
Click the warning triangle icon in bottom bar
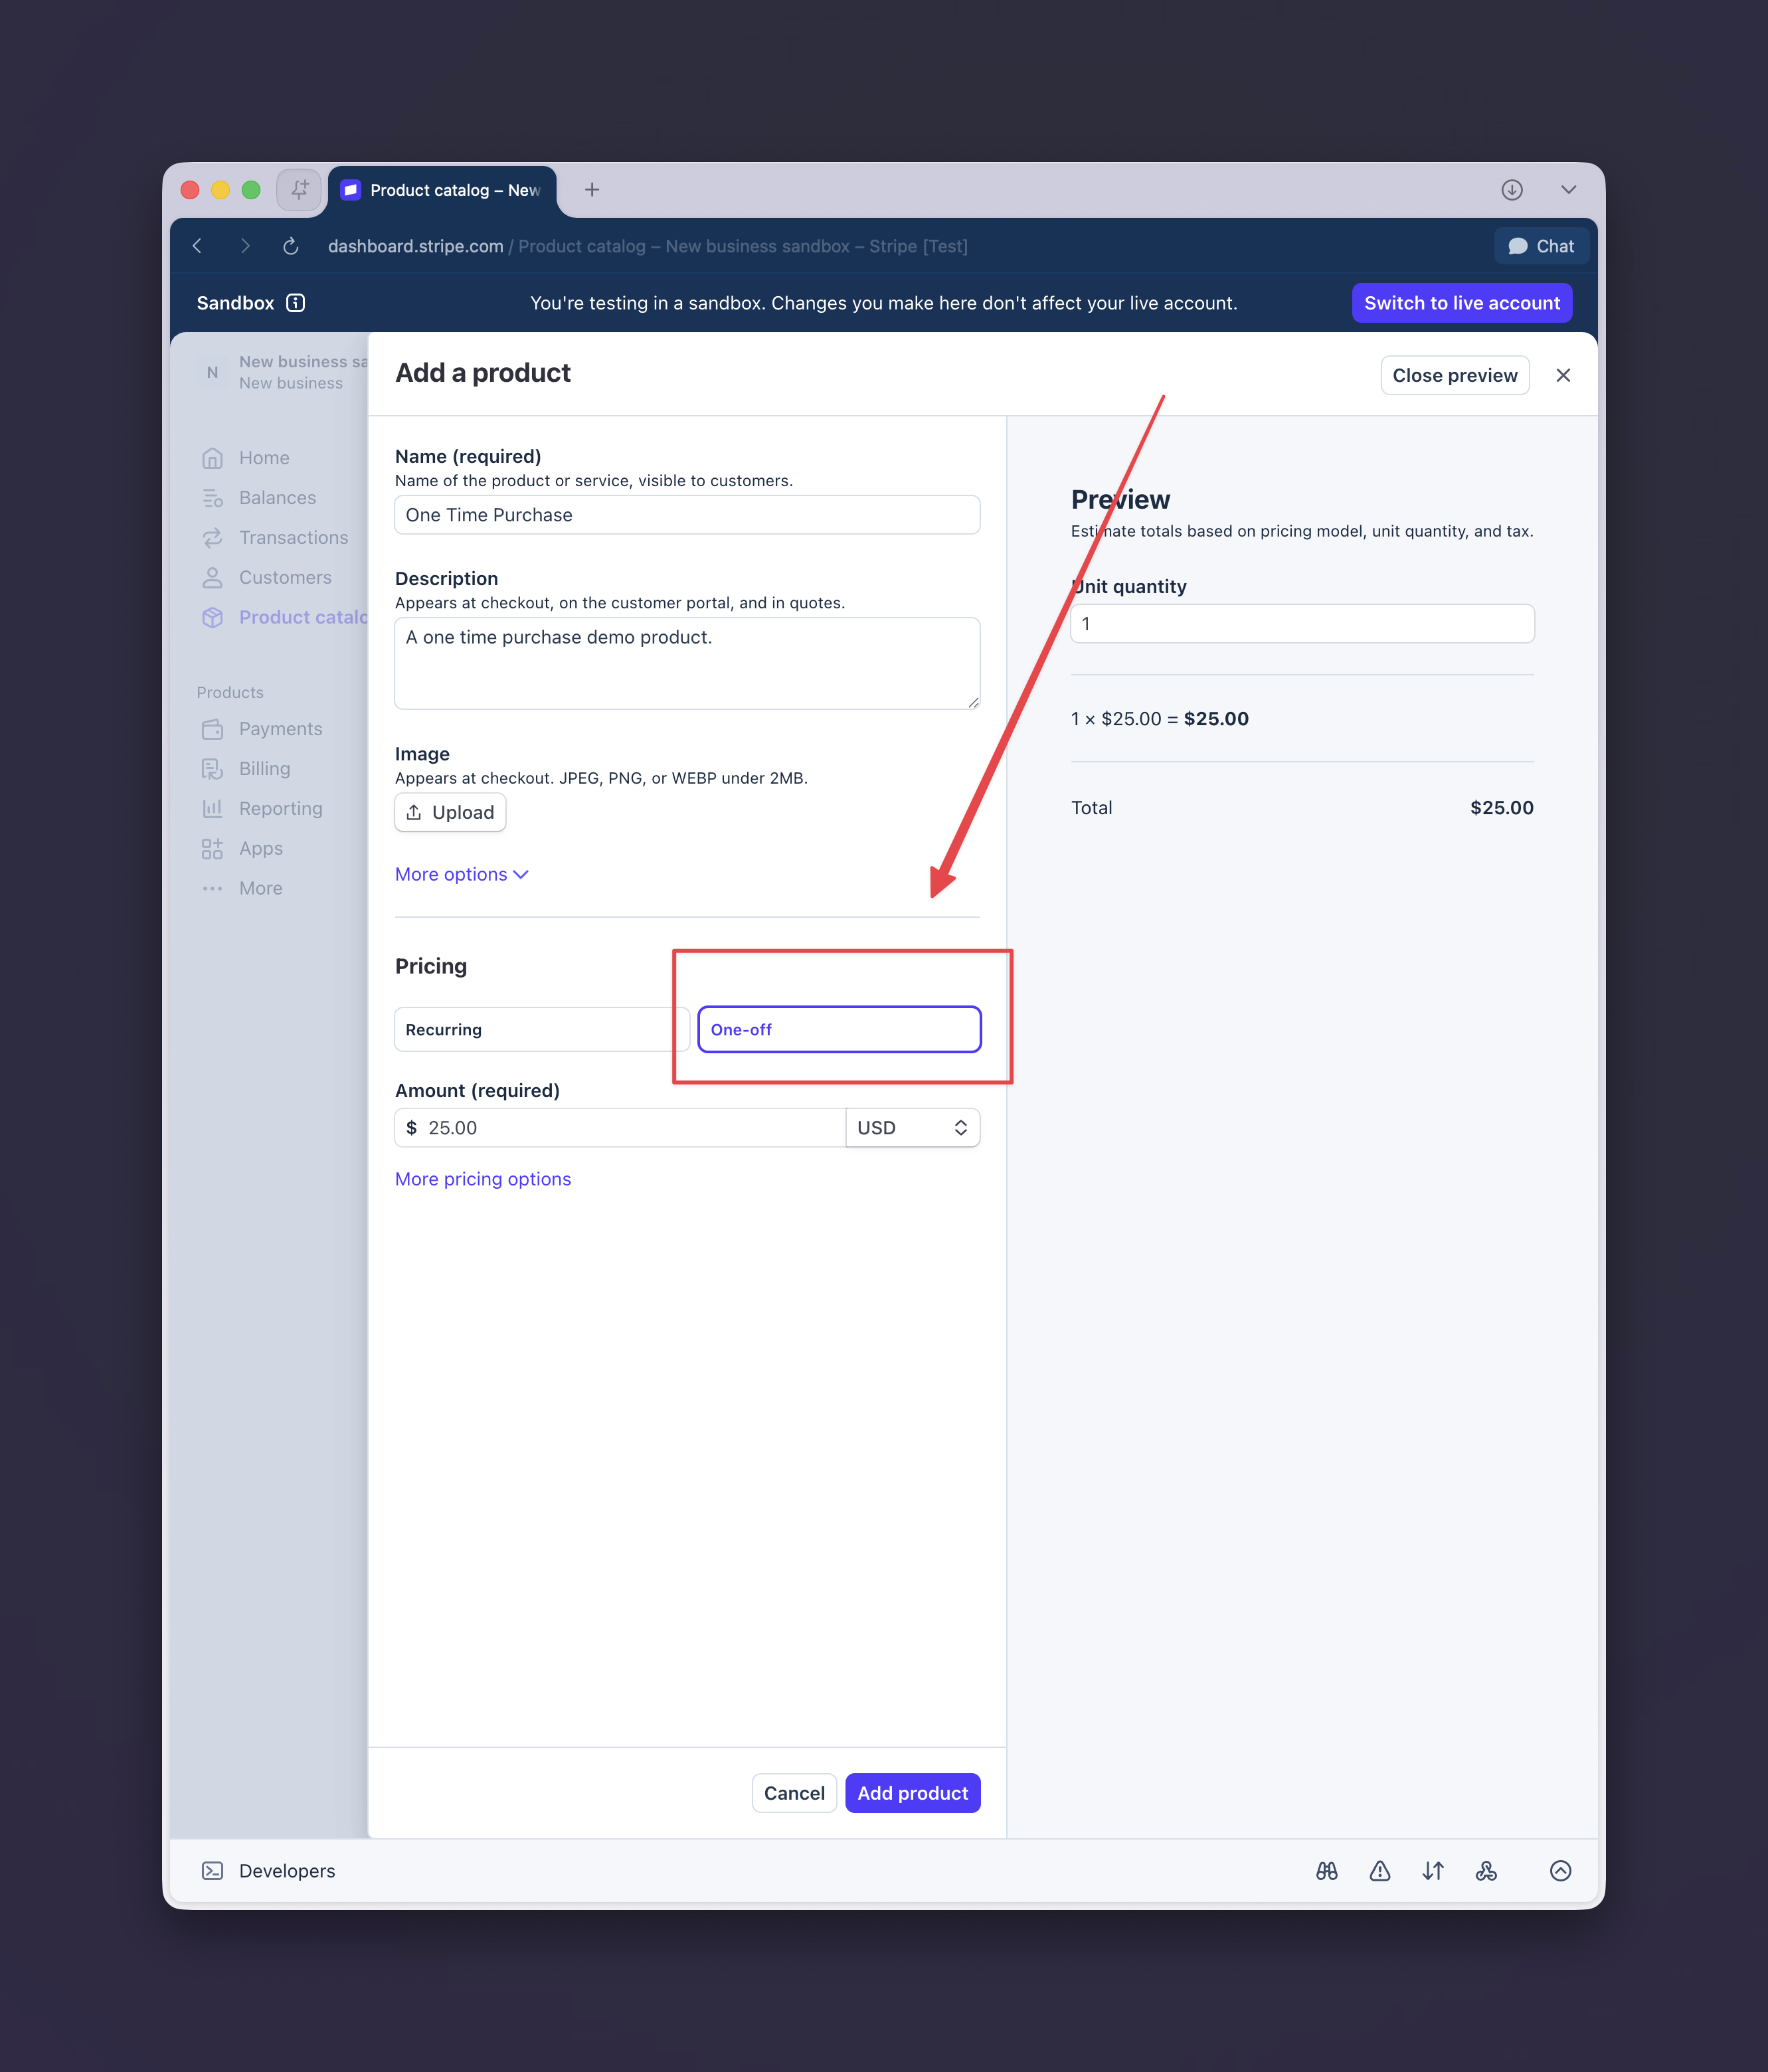tap(1380, 1871)
